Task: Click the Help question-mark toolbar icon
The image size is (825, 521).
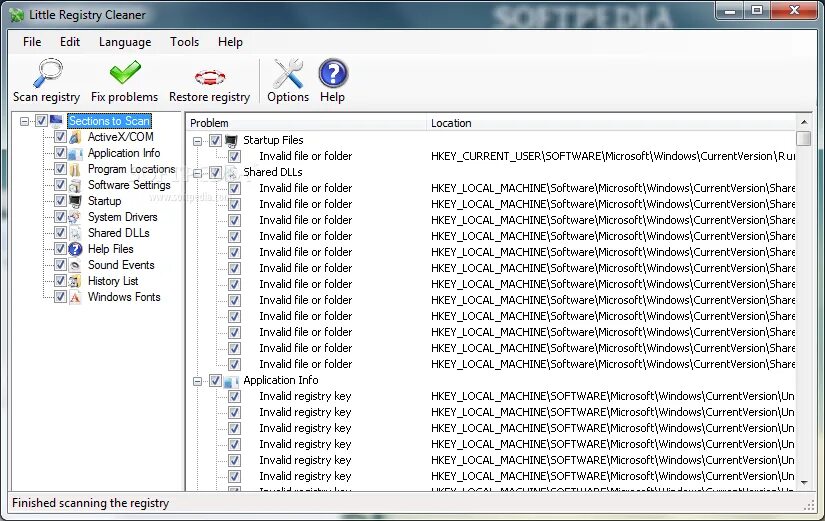Action: 333,73
